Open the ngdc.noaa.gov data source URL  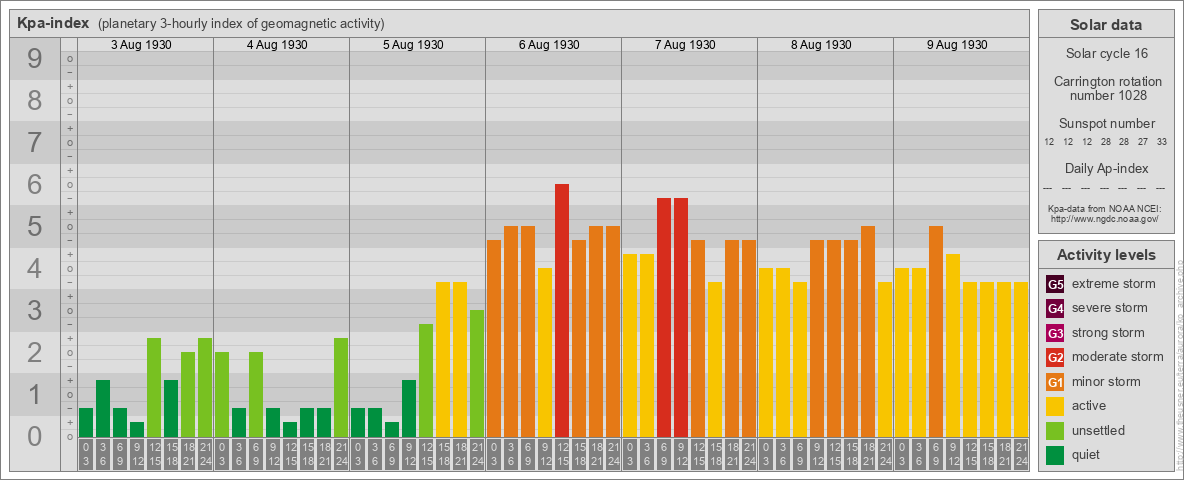click(1104, 218)
